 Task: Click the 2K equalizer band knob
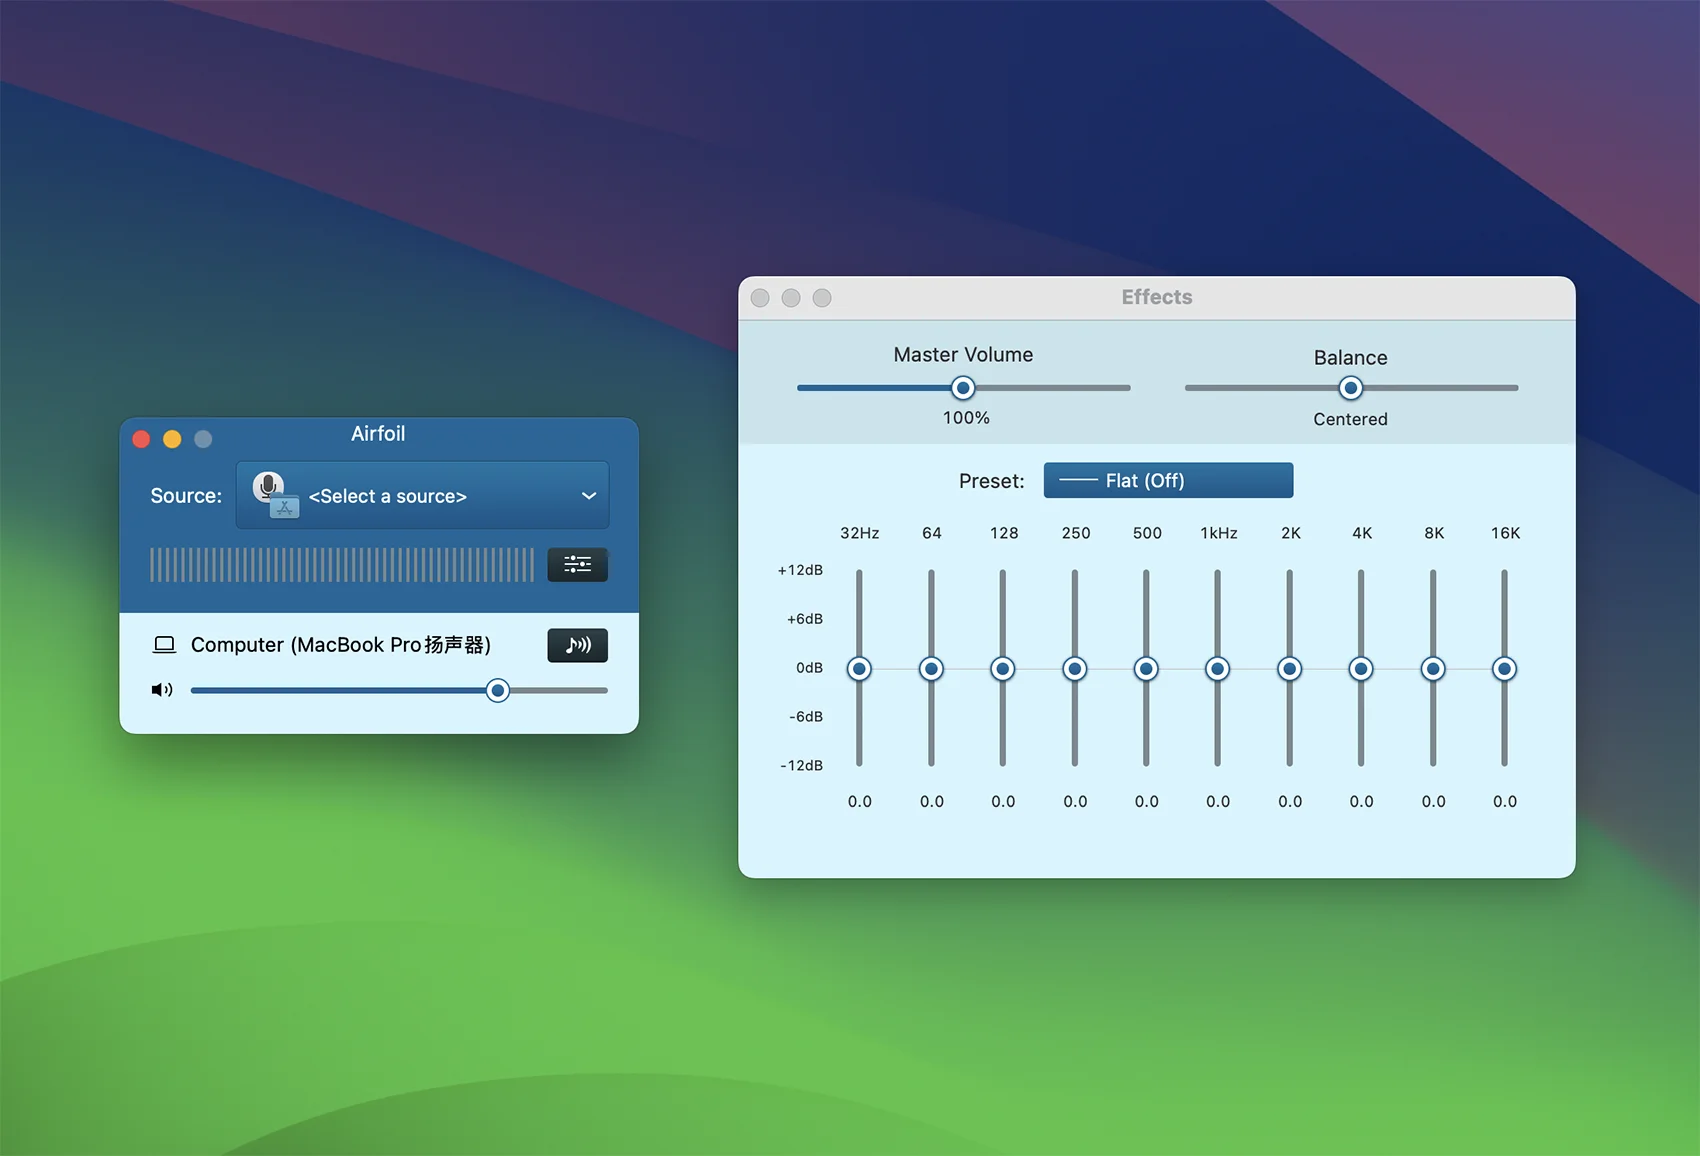(1290, 669)
